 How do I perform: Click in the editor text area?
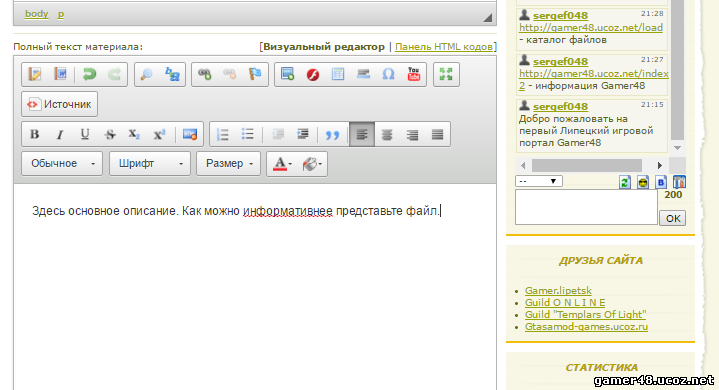pyautogui.click(x=254, y=286)
